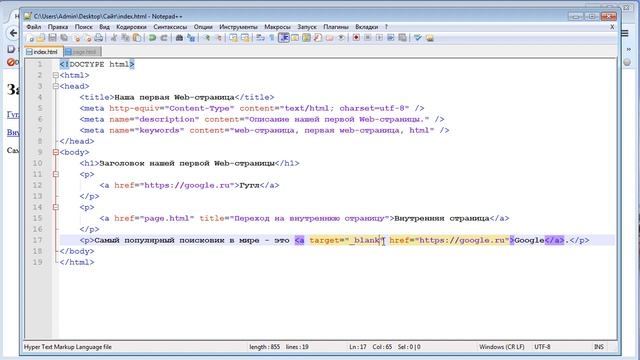Viewport: 640px width, 360px height.
Task: Open the Запуск menu
Action: tap(307, 27)
